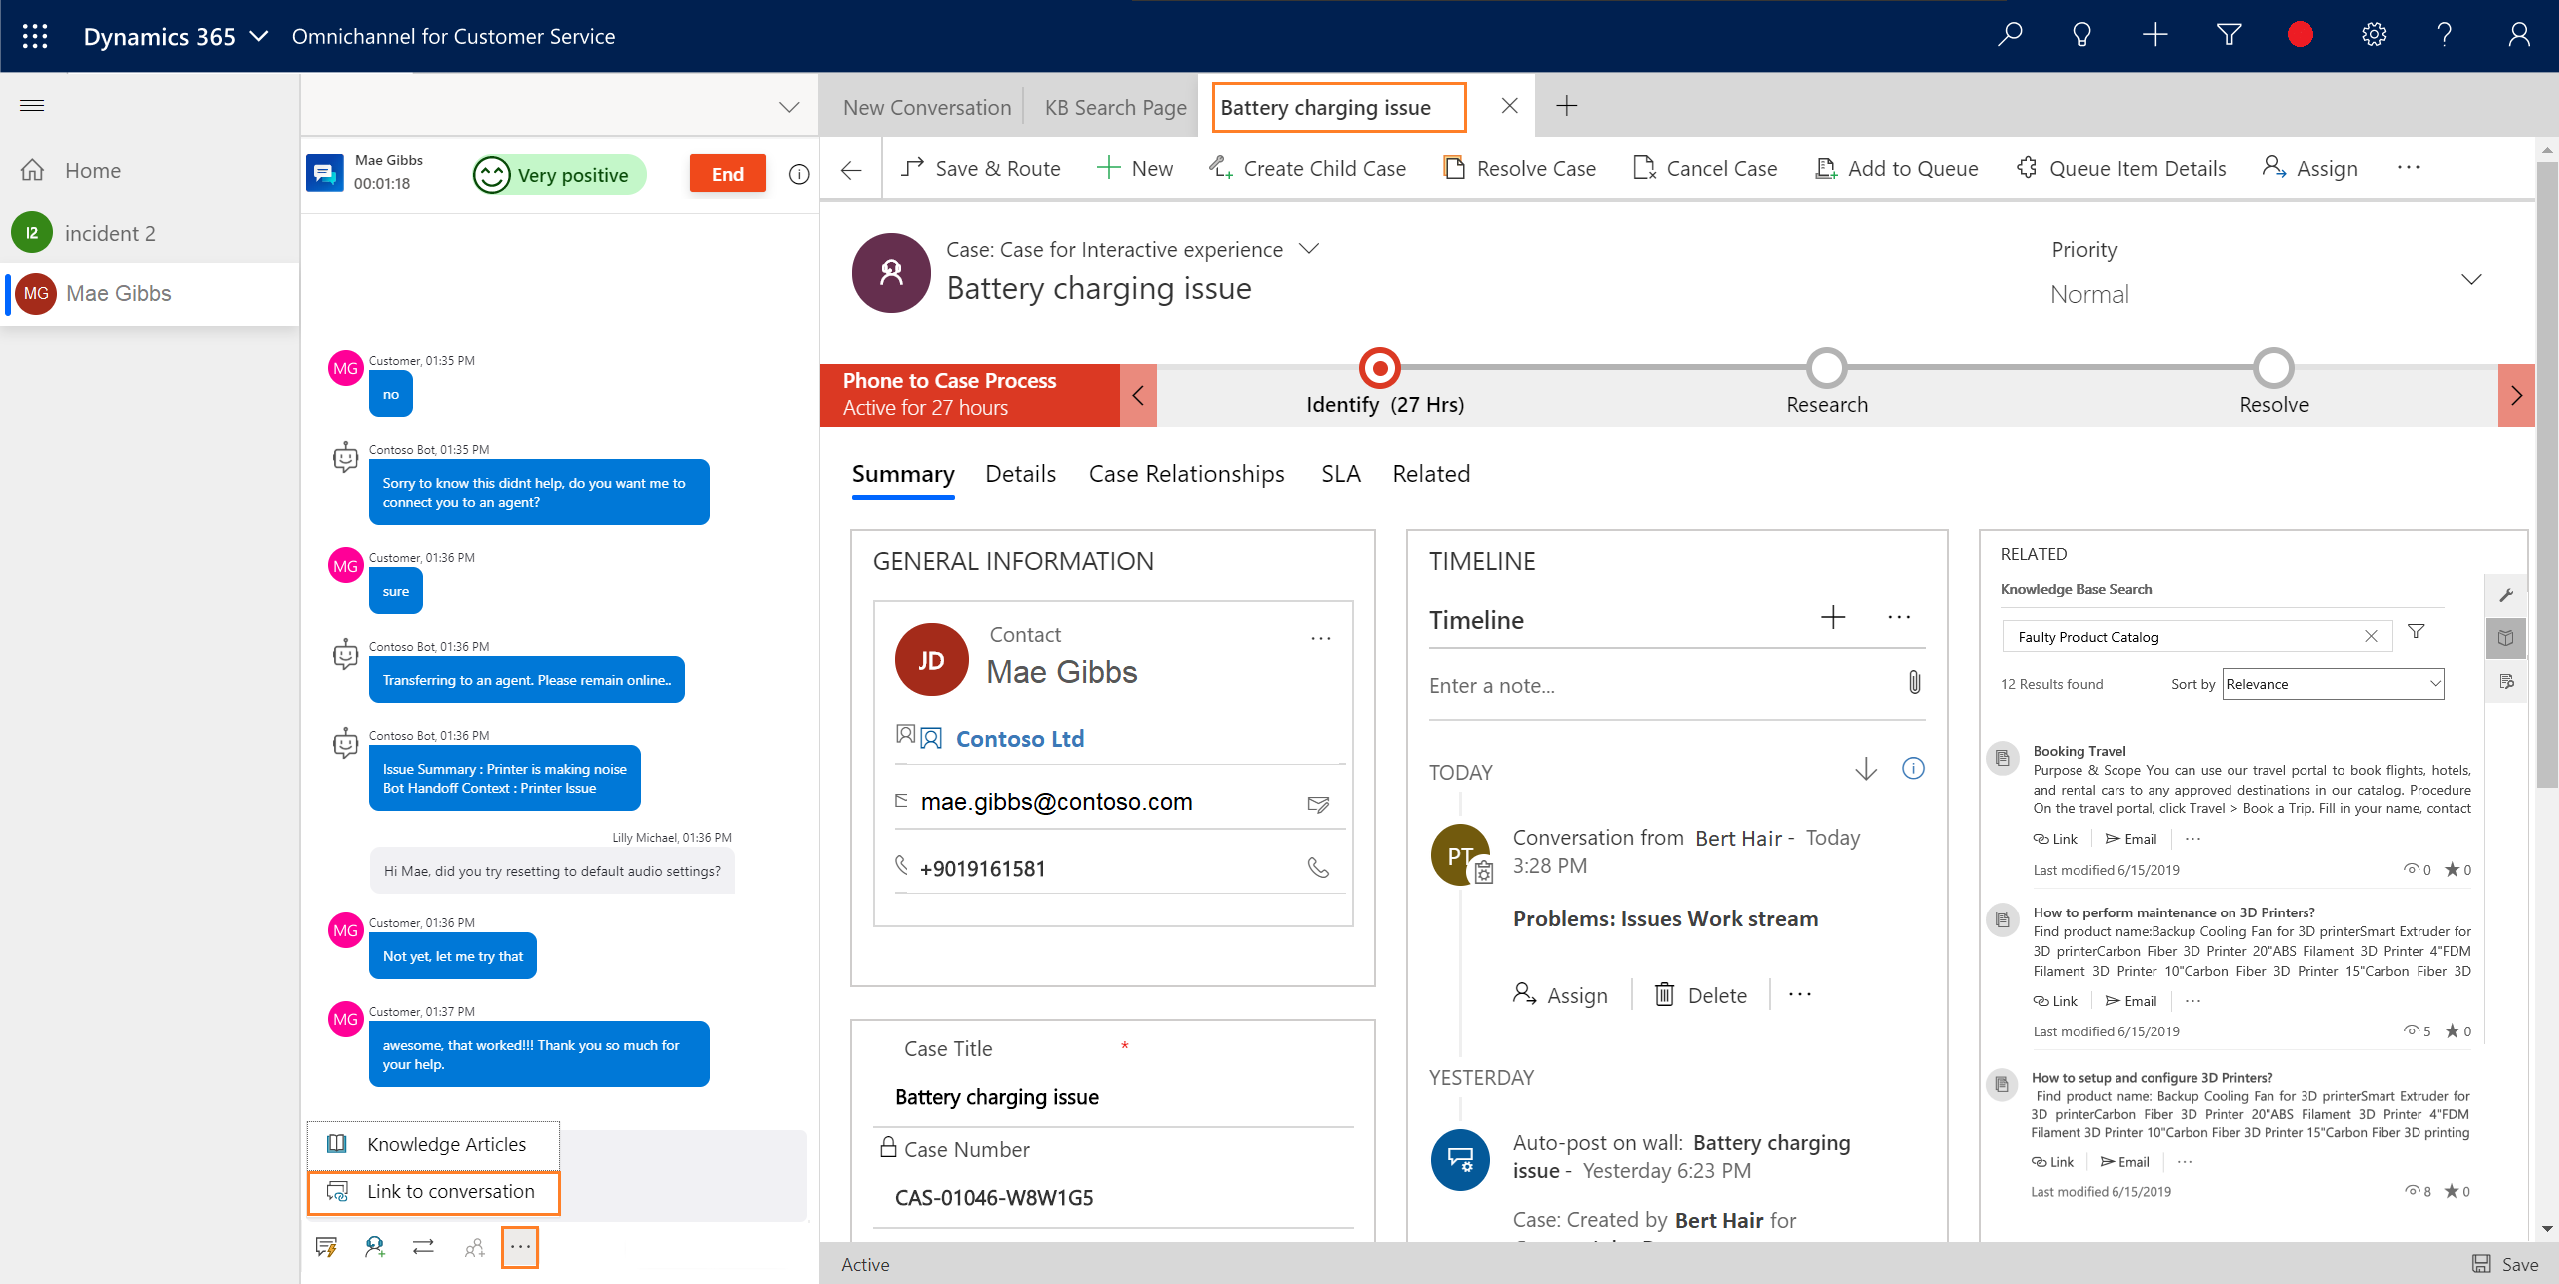Toggle the customer info panel icon
The image size is (2559, 1284).
[801, 172]
